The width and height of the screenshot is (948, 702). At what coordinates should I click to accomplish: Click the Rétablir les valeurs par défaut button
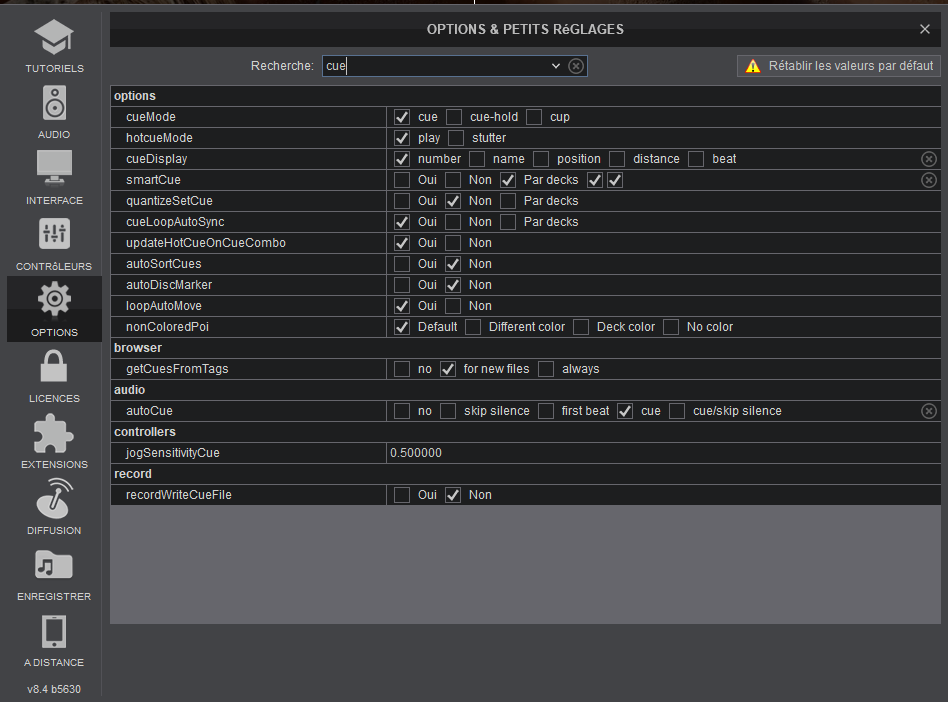pyautogui.click(x=838, y=66)
